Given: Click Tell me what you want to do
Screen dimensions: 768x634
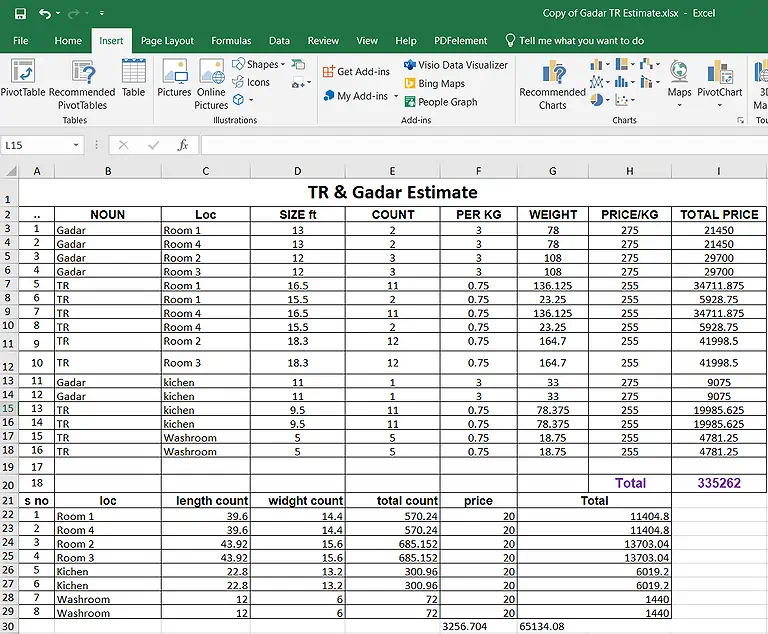Looking at the screenshot, I should 575,41.
